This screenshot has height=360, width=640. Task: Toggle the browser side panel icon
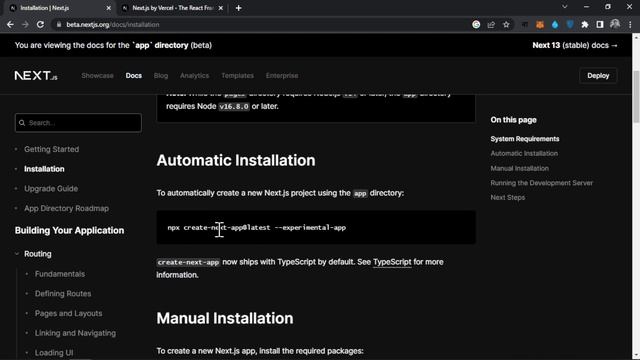click(600, 24)
